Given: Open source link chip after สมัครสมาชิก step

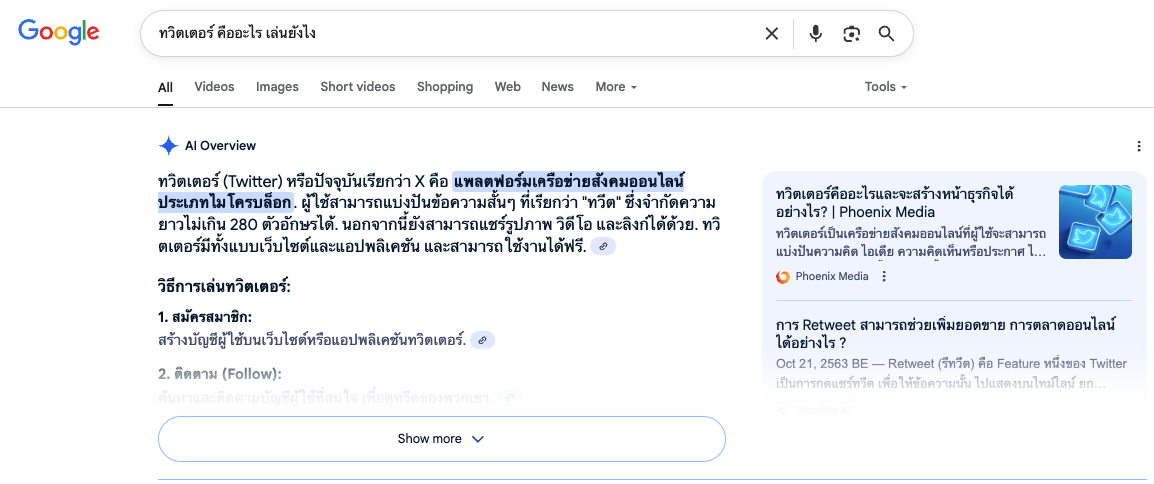Looking at the screenshot, I should pos(483,340).
